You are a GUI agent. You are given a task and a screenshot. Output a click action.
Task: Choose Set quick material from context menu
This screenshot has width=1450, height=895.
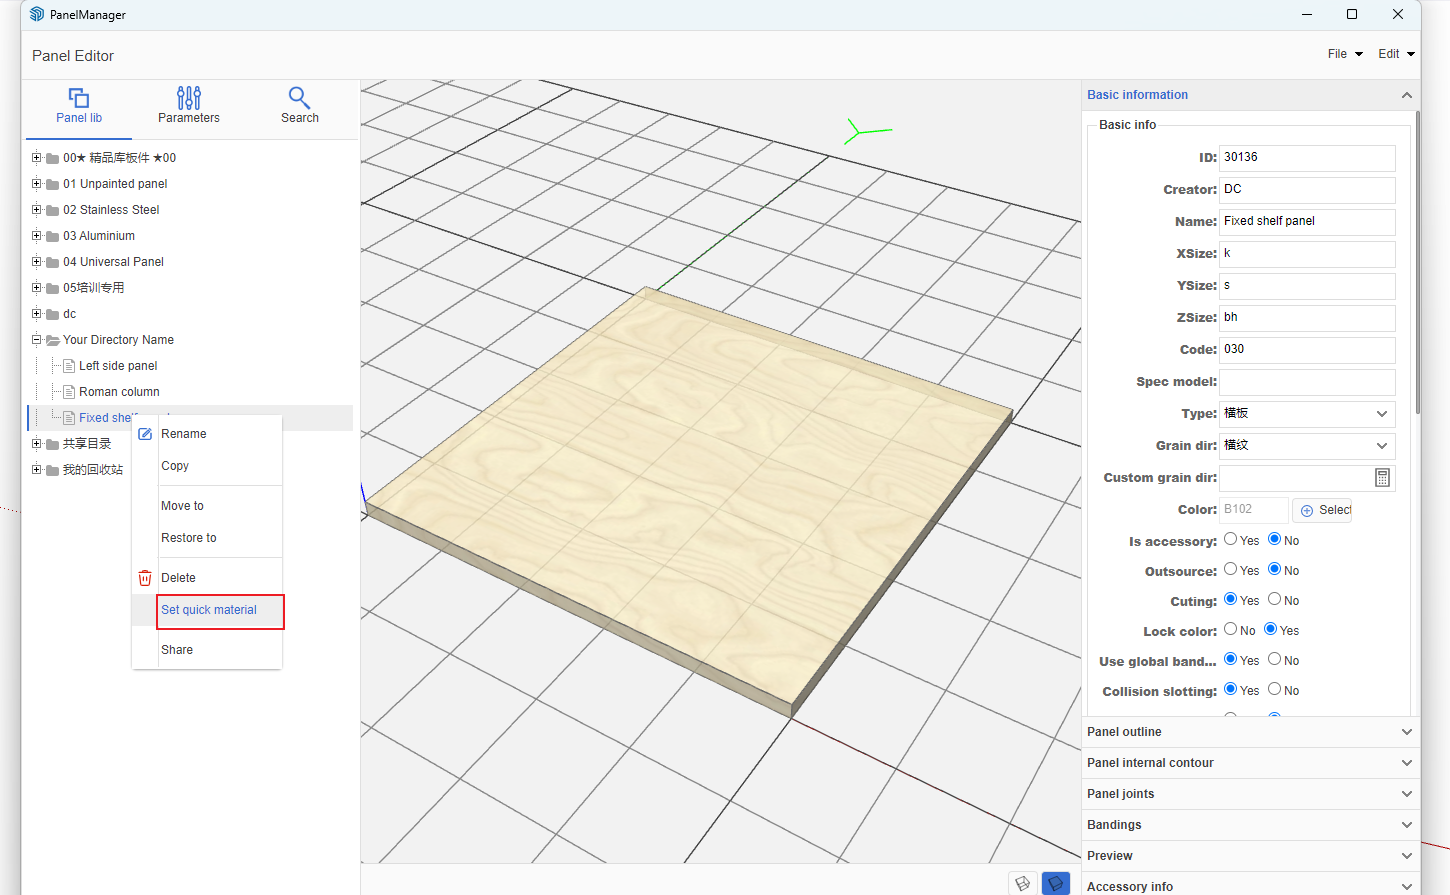[209, 610]
